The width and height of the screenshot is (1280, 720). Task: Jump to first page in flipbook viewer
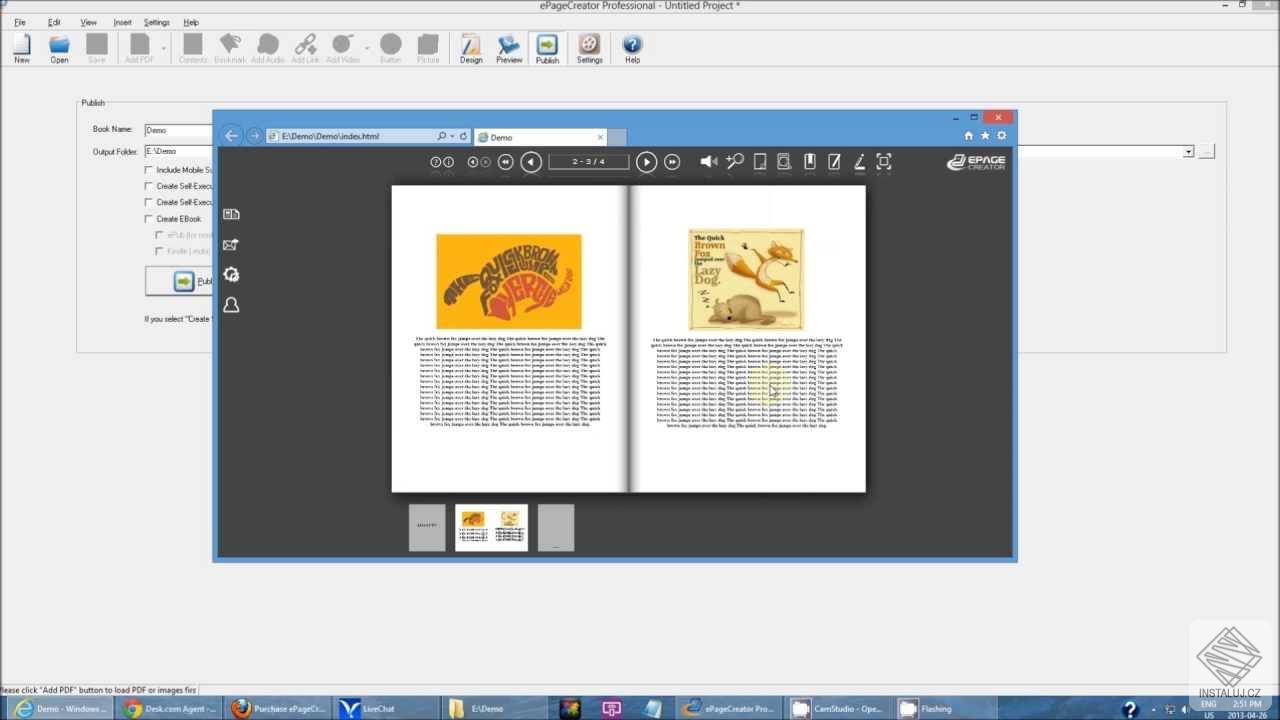505,162
